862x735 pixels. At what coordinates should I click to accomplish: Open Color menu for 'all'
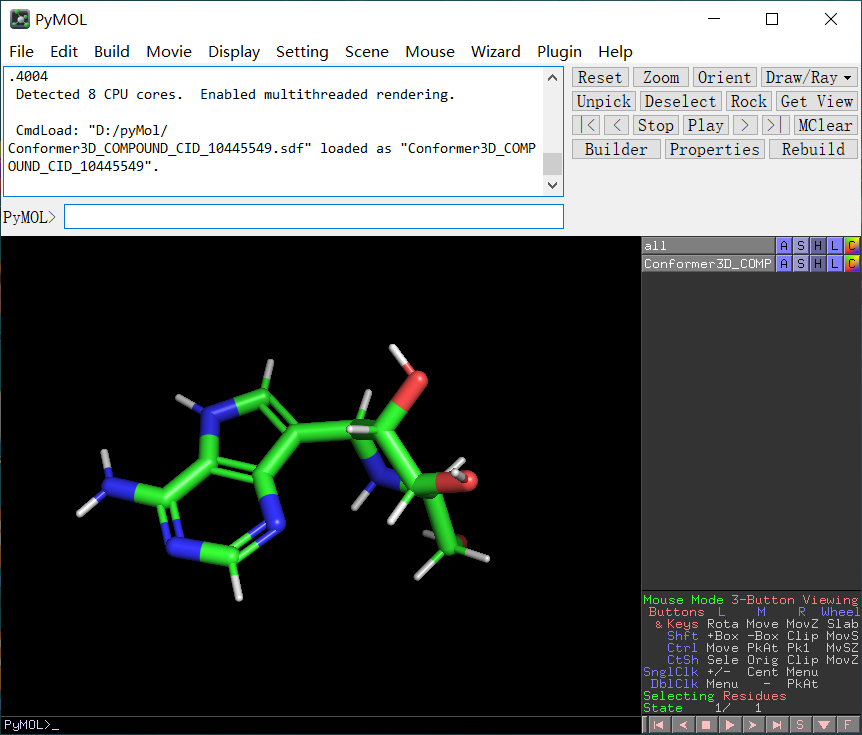coord(852,246)
